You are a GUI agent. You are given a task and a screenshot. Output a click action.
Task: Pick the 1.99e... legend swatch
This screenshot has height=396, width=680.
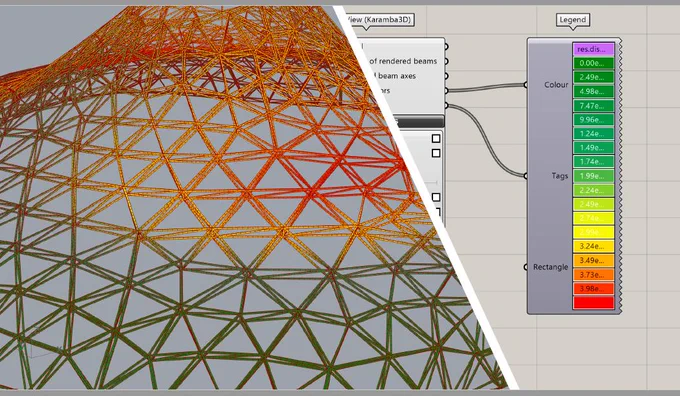594,176
